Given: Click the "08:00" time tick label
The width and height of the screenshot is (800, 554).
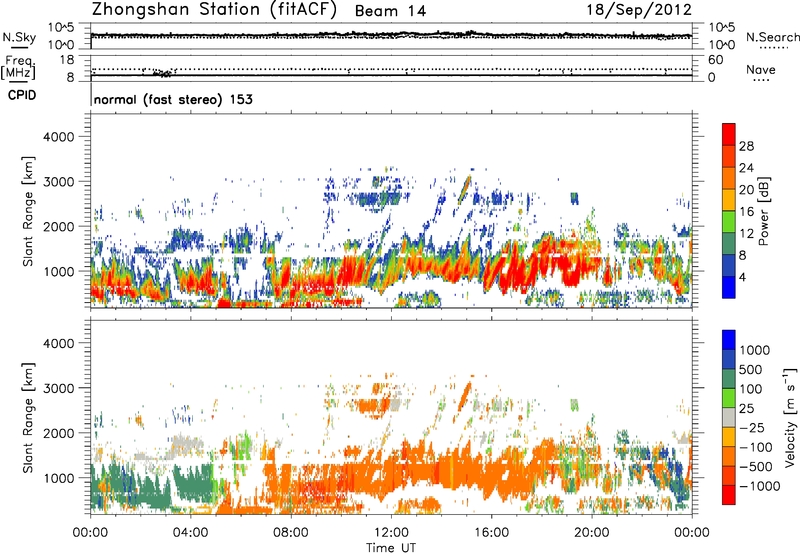Looking at the screenshot, I should (291, 533).
